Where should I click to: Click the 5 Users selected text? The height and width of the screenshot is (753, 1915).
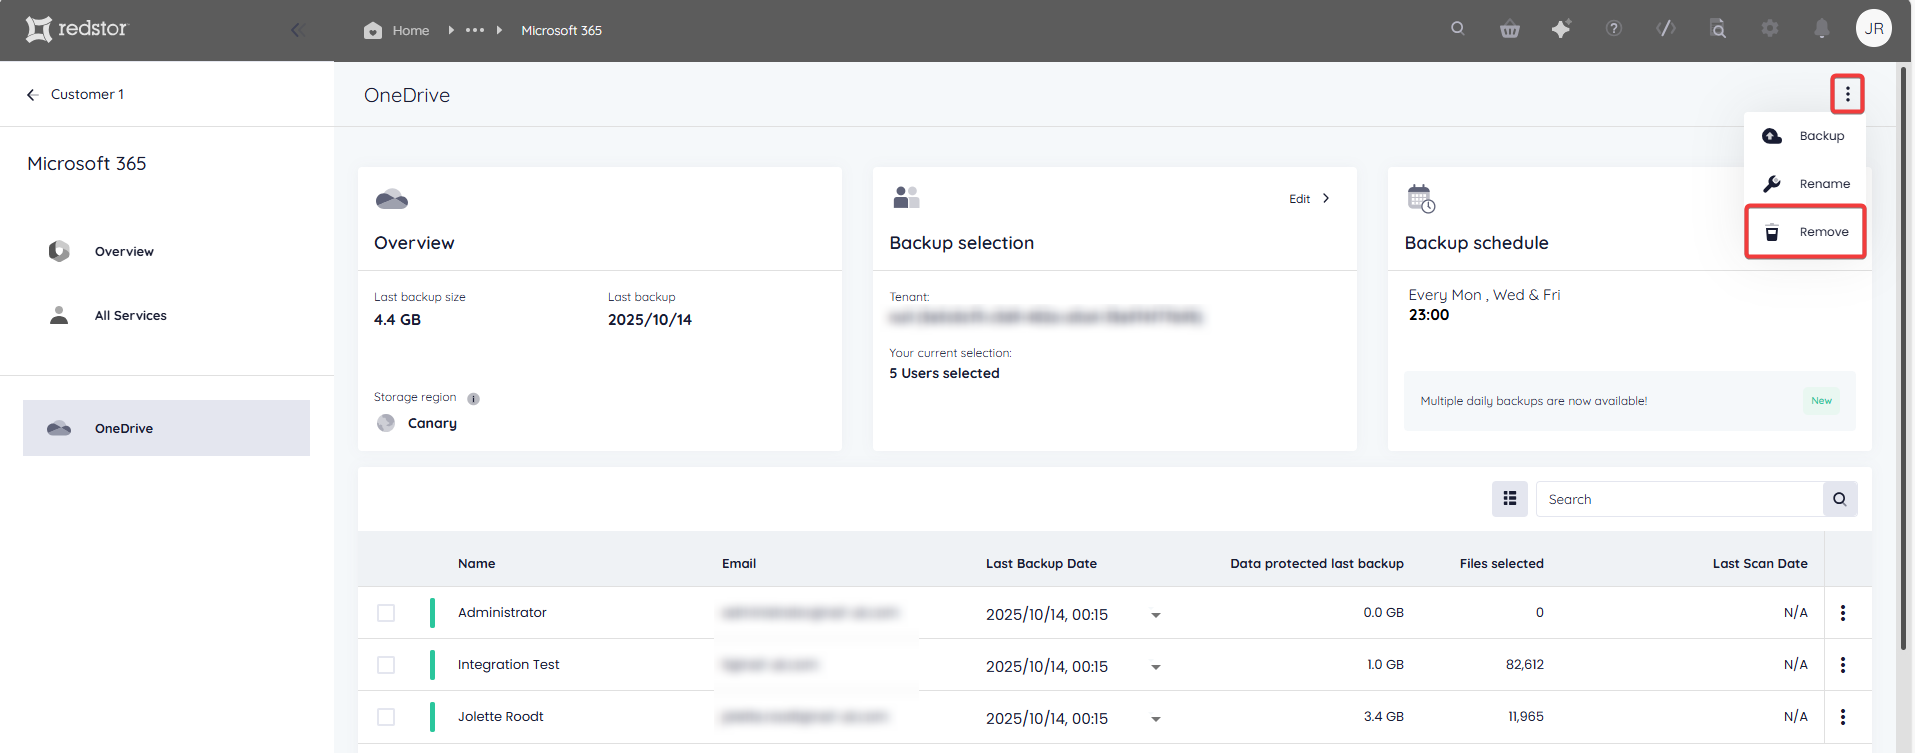(x=944, y=373)
